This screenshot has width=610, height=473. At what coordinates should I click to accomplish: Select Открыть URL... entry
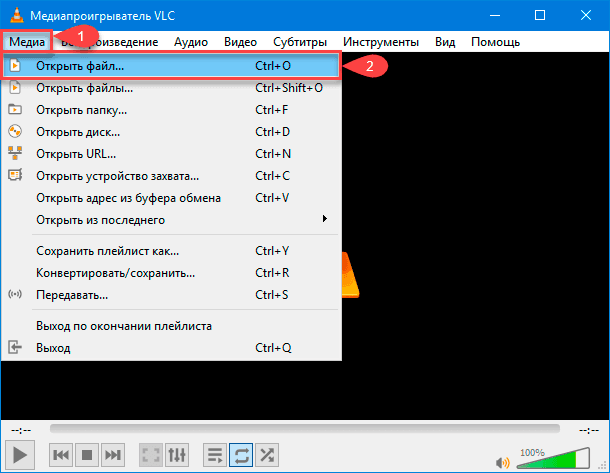pyautogui.click(x=171, y=154)
